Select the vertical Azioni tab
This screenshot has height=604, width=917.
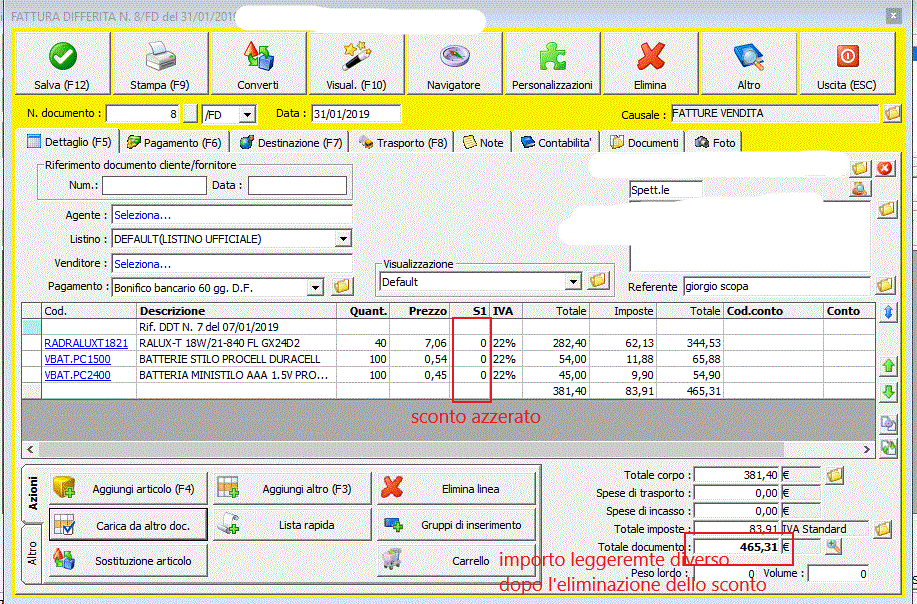coord(33,494)
